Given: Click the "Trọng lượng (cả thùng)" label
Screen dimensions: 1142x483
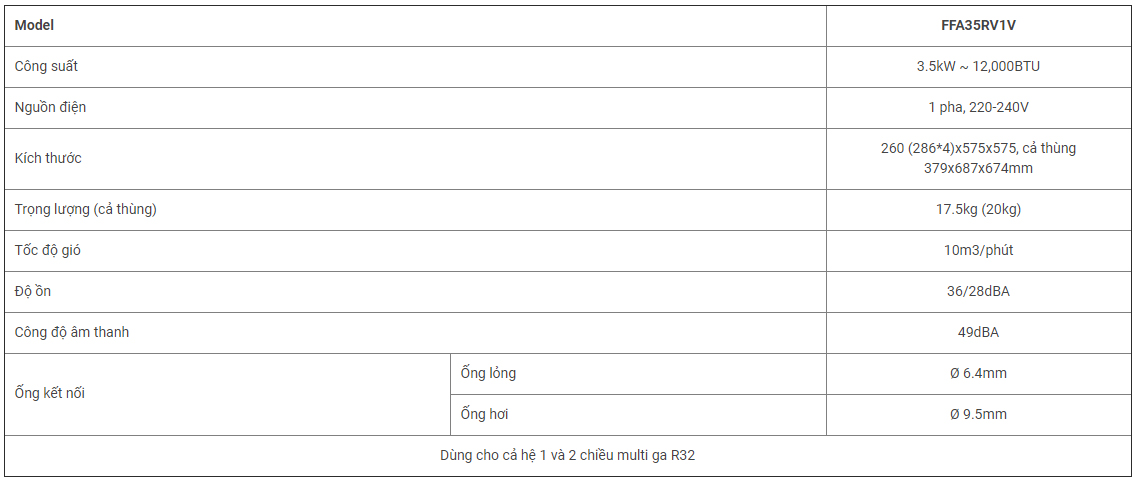Looking at the screenshot, I should [86, 209].
